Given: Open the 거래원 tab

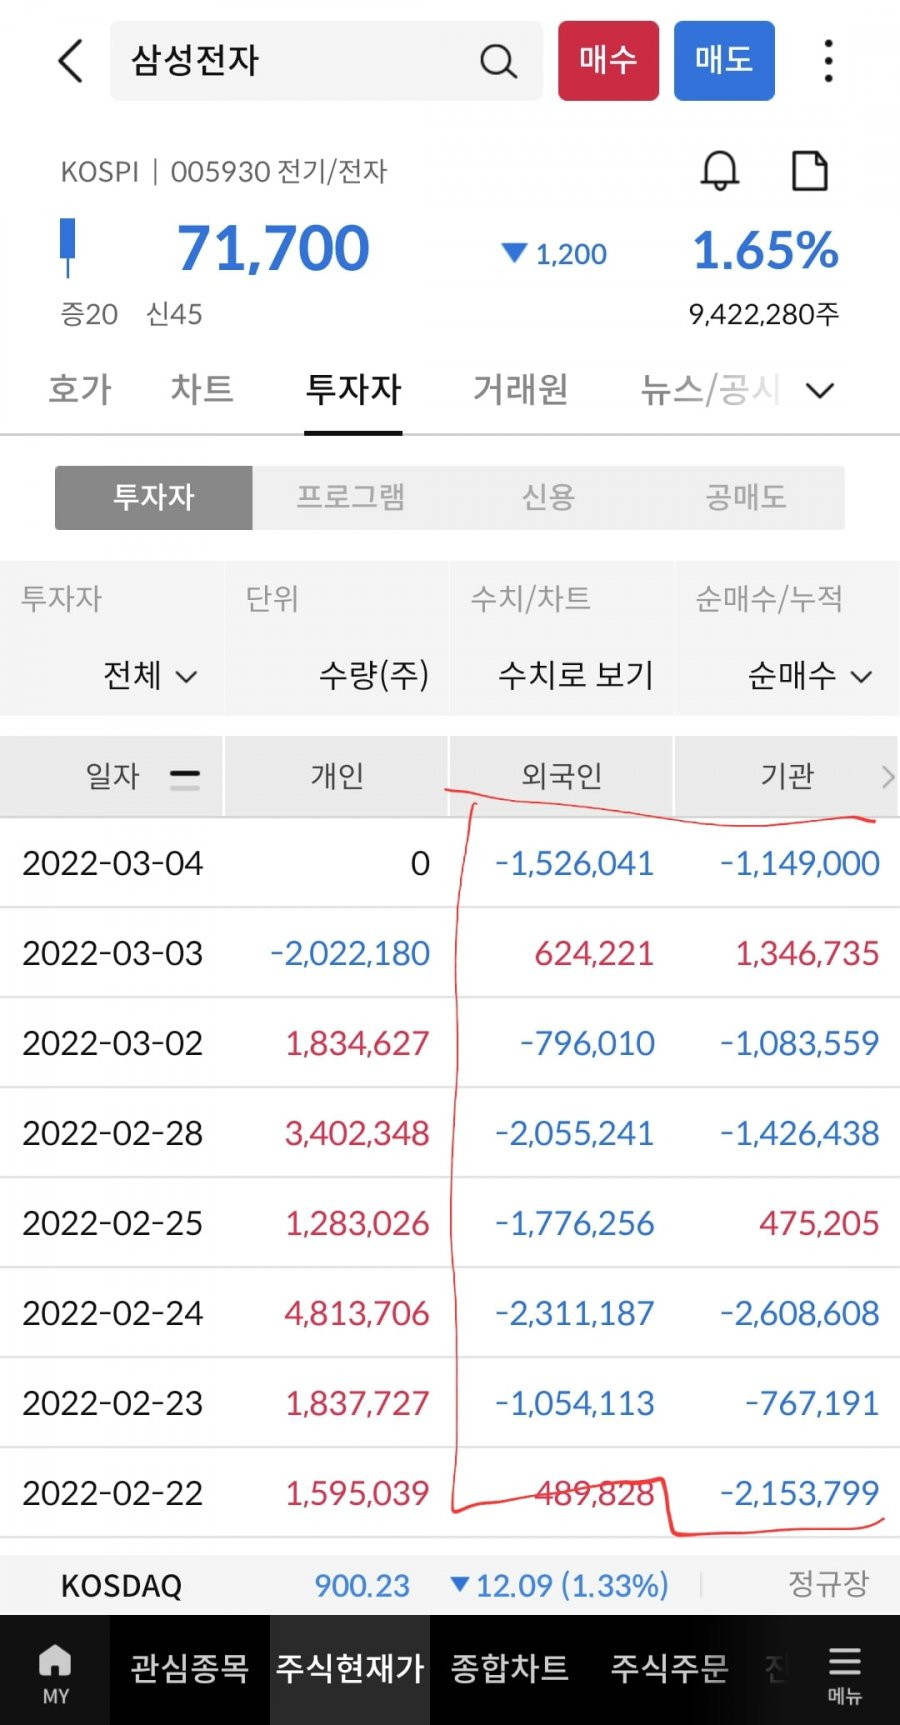Looking at the screenshot, I should click(x=520, y=389).
